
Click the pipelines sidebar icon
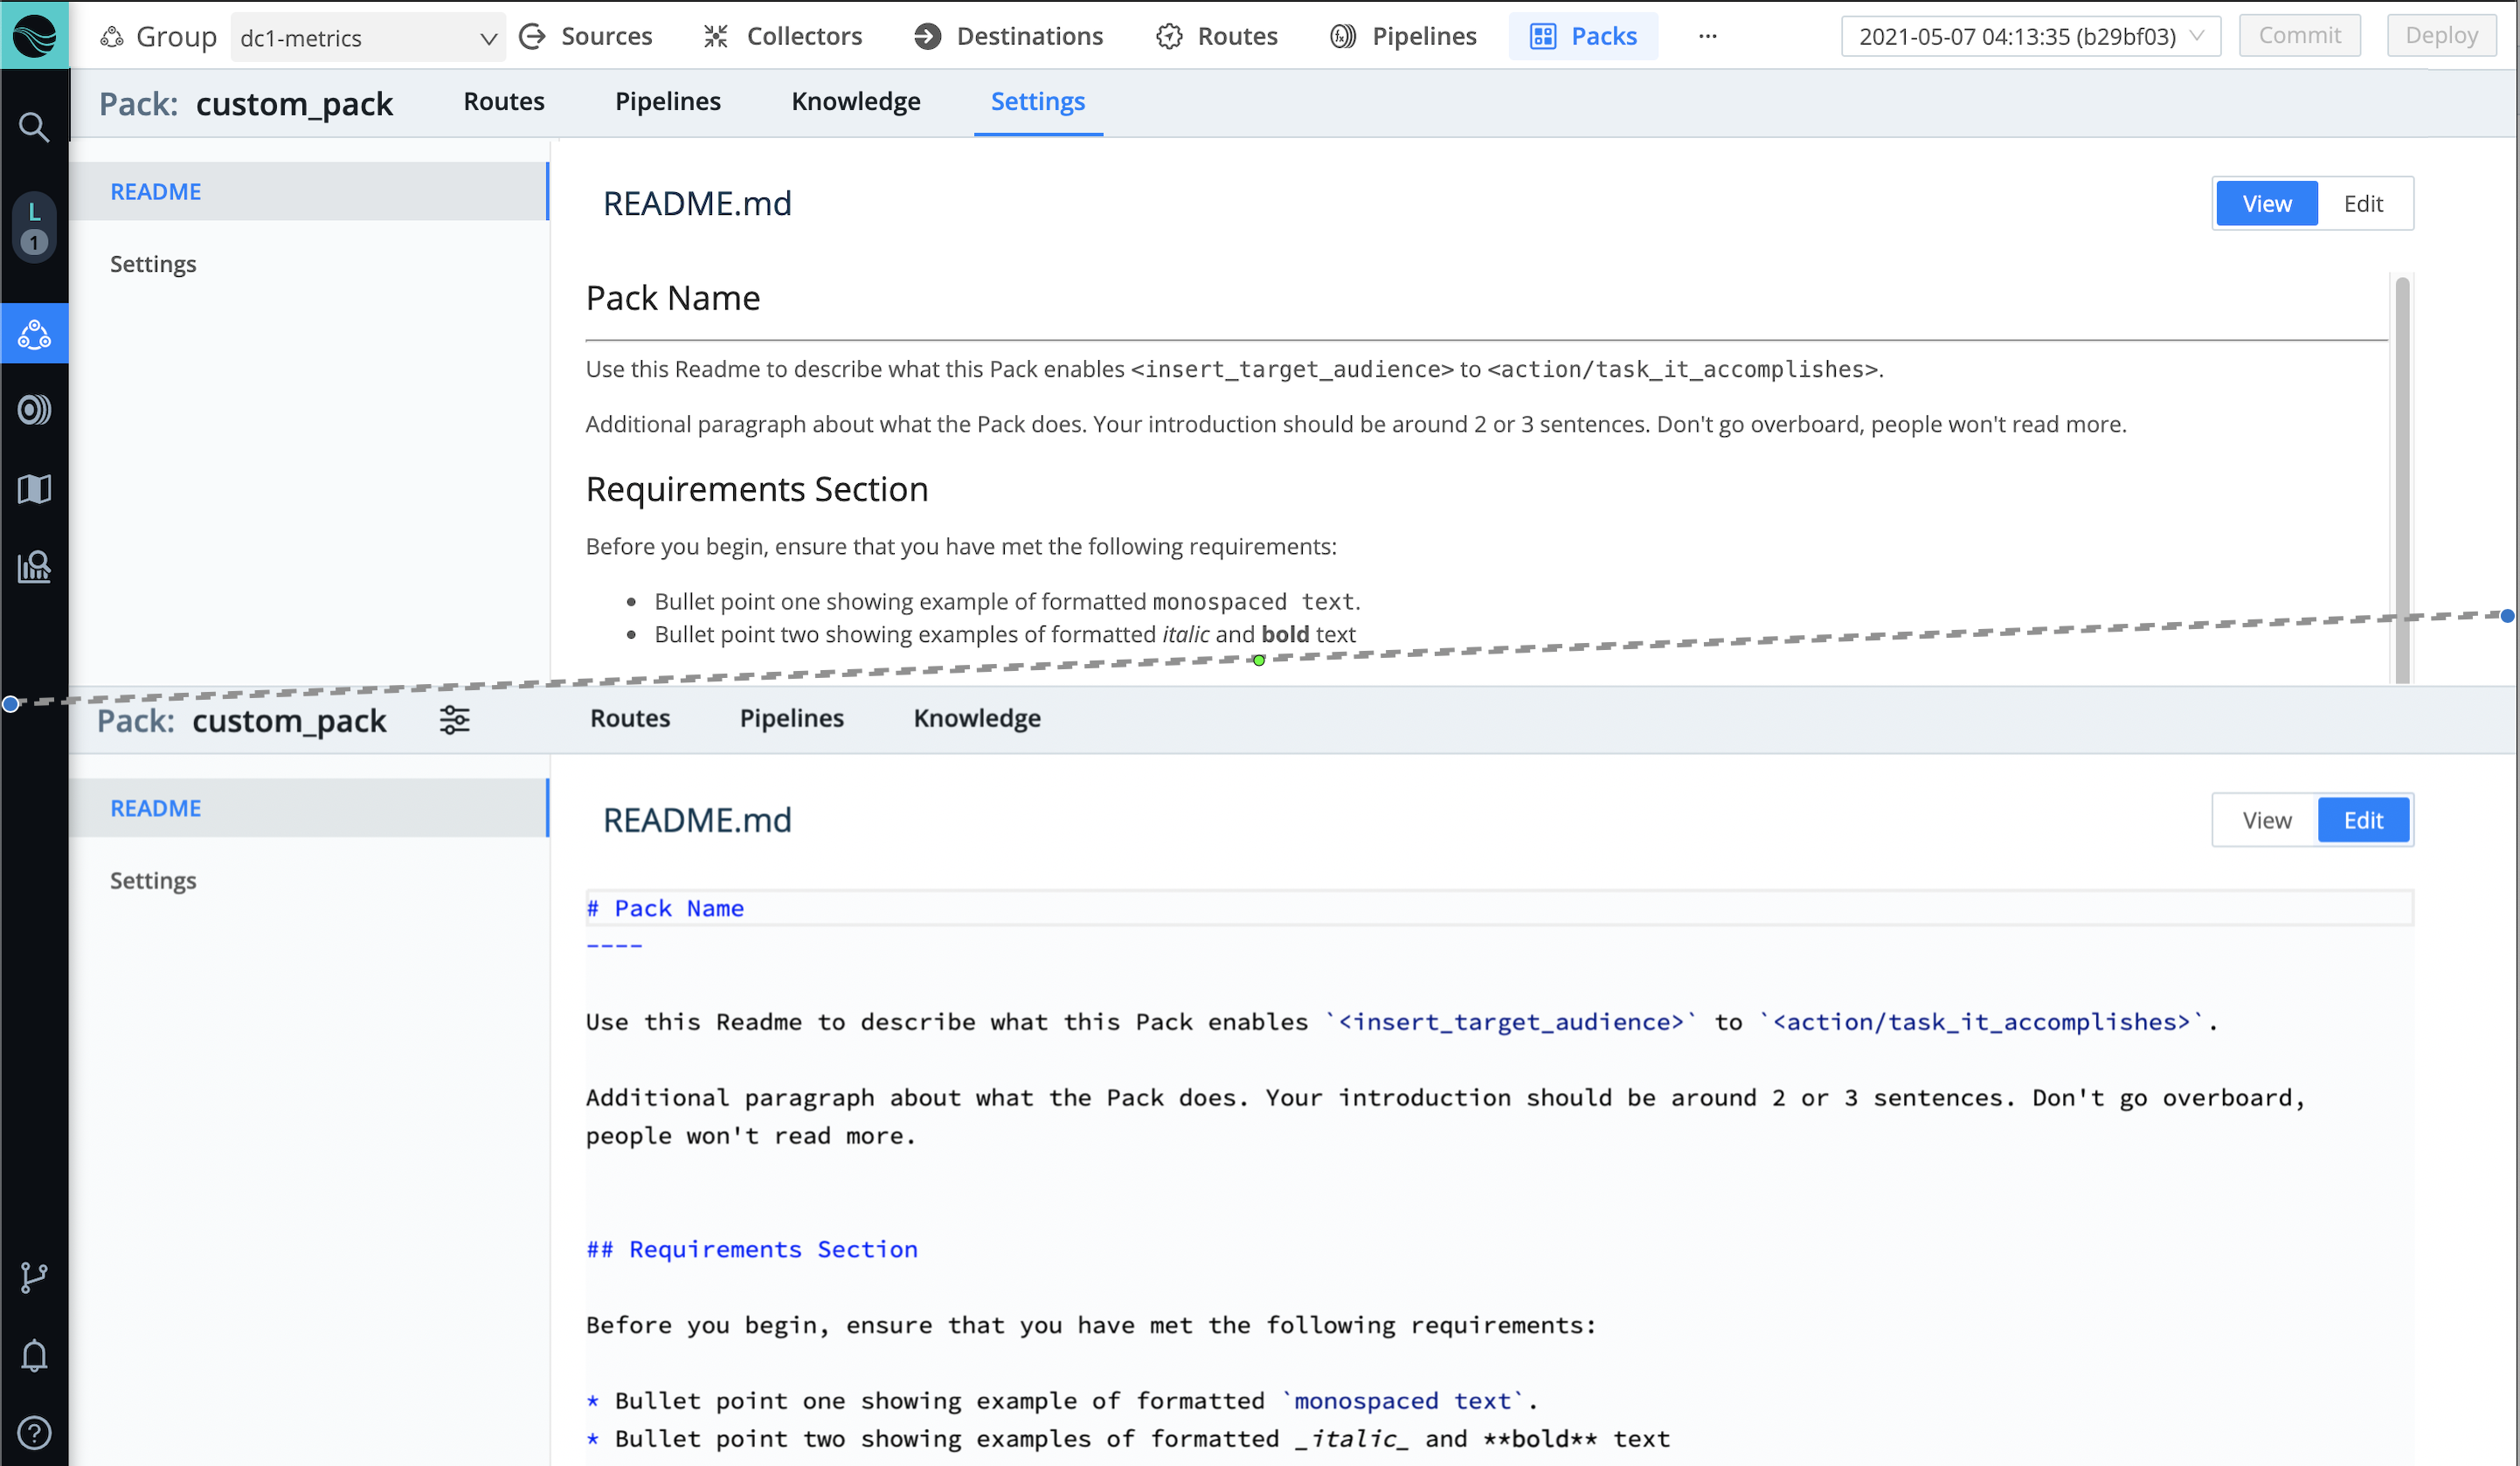coord(34,410)
